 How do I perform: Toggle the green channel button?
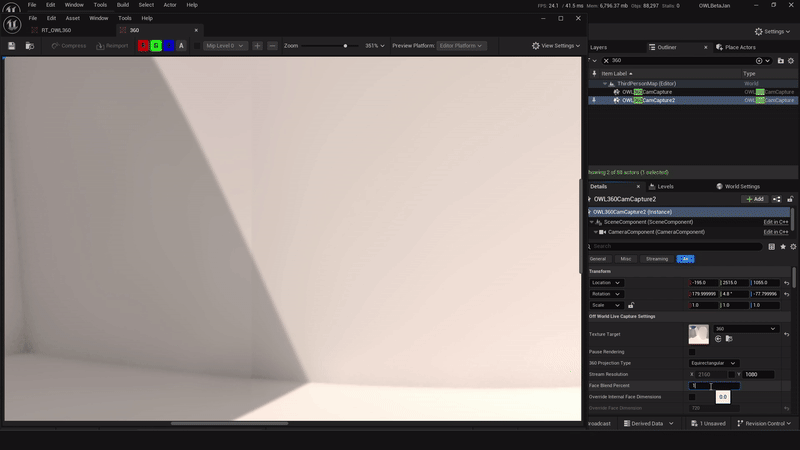point(156,46)
